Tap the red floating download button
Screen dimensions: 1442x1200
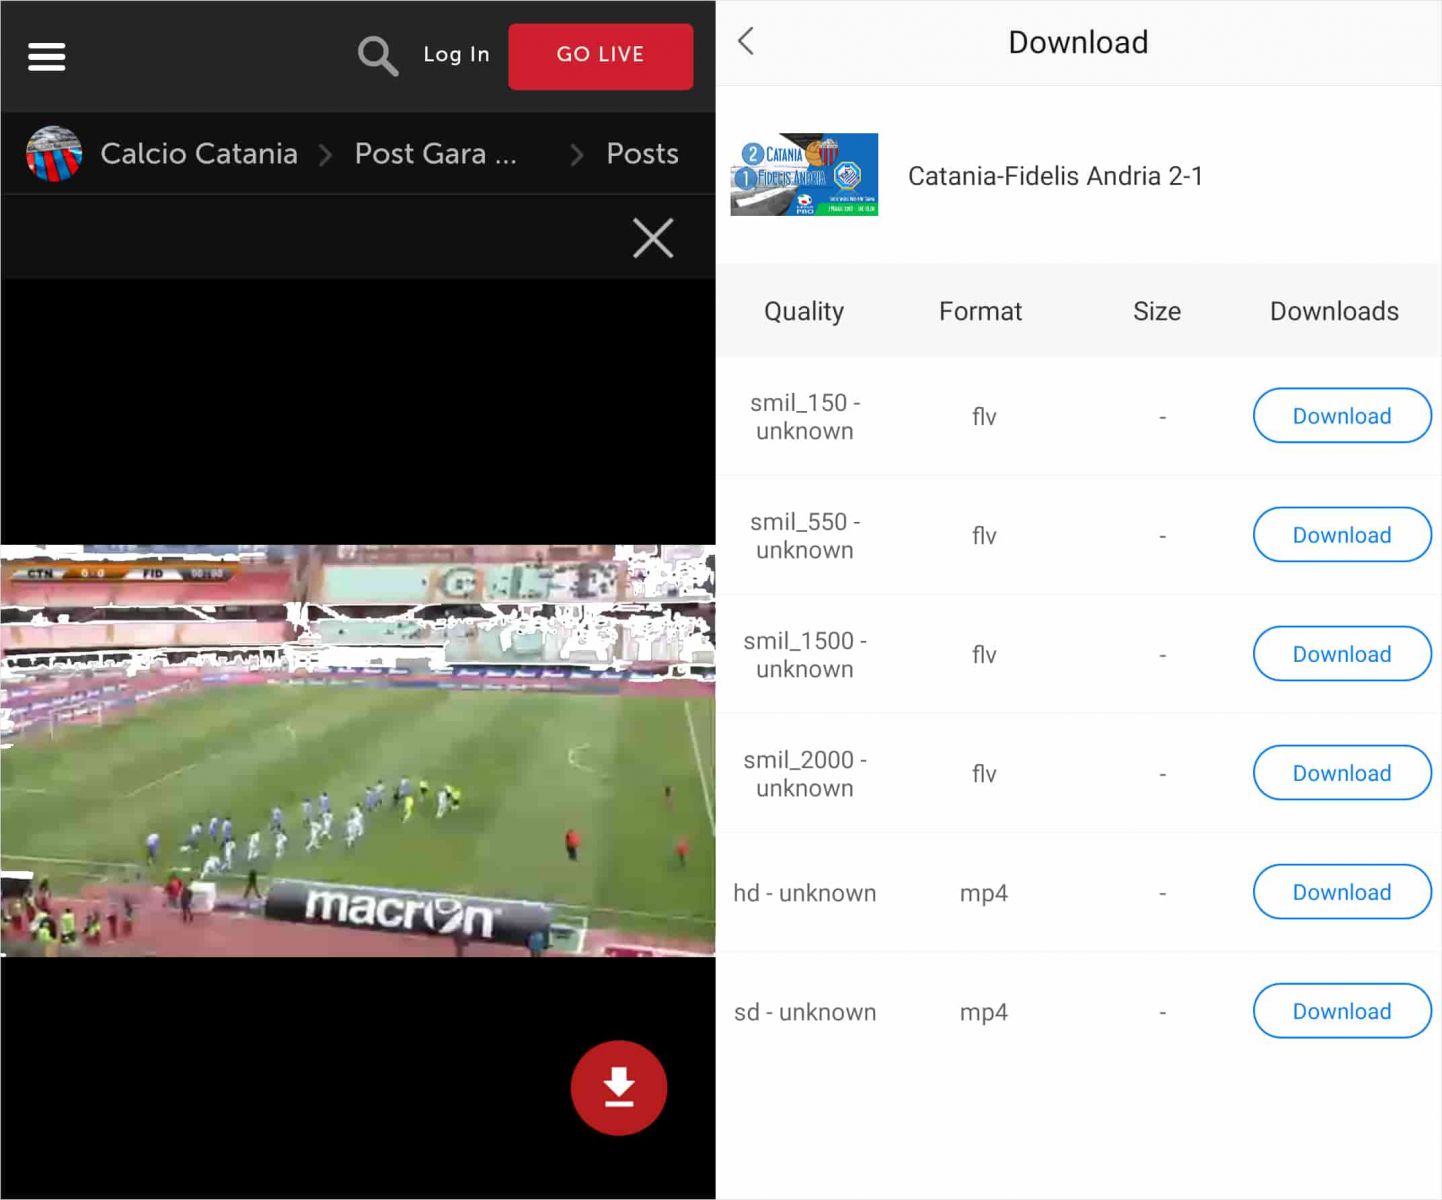click(x=619, y=1088)
